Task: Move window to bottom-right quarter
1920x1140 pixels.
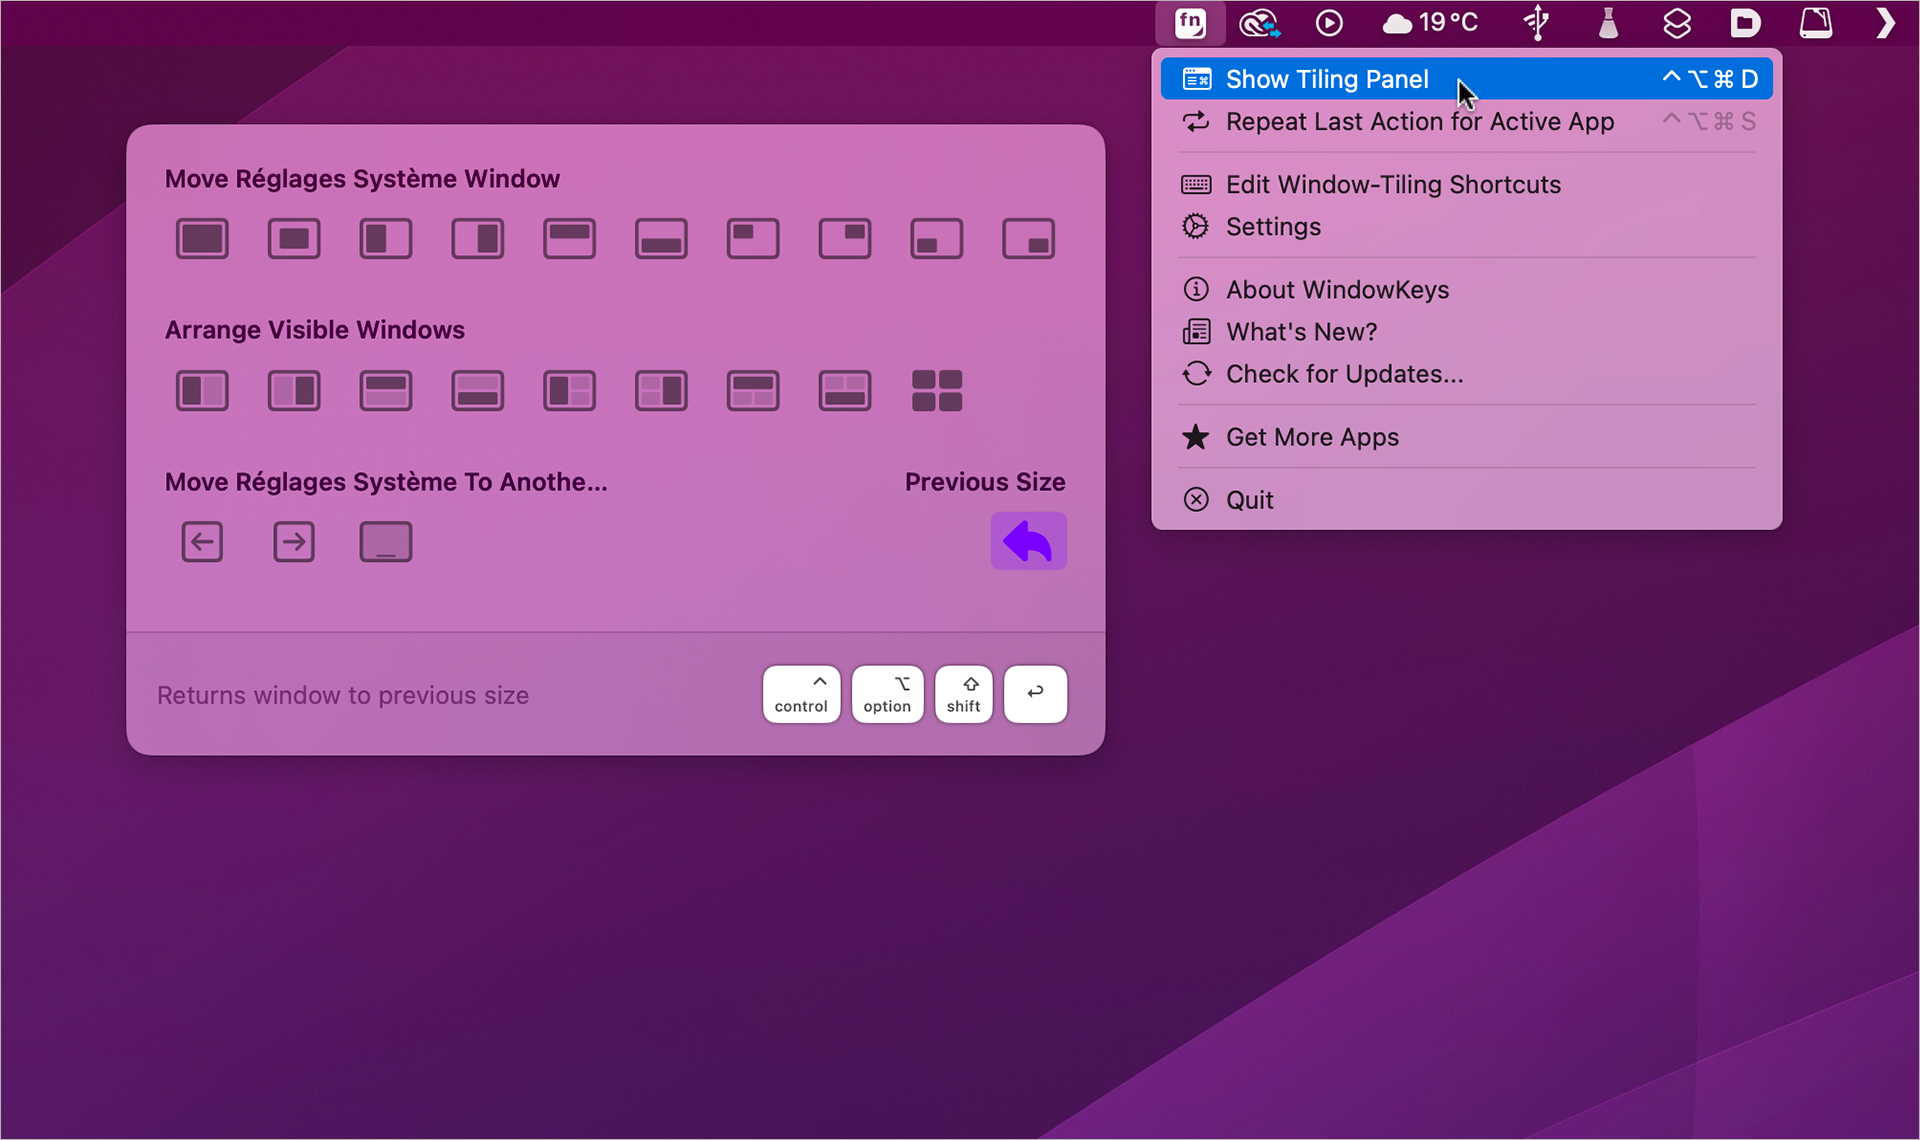Action: 1029,239
